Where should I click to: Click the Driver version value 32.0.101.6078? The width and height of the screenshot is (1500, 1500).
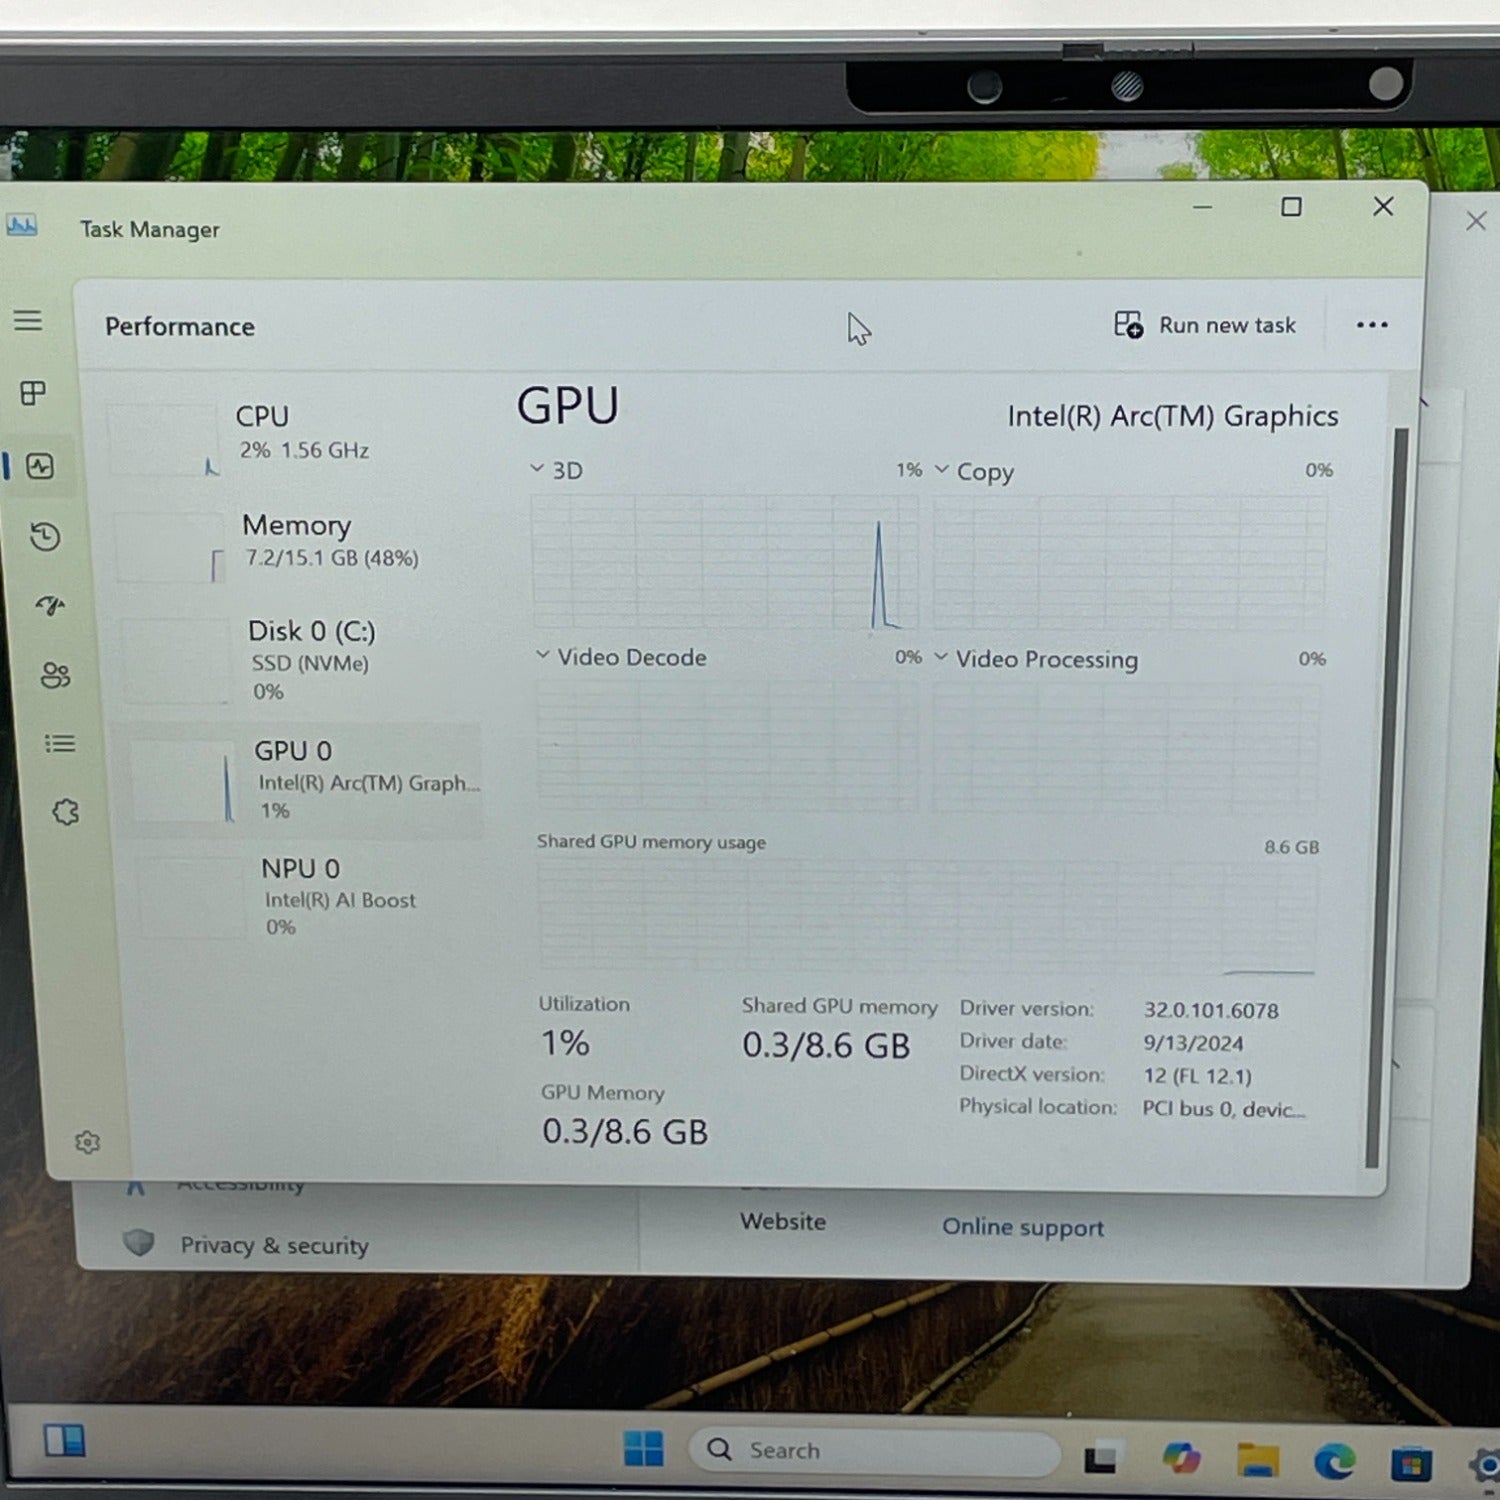tap(1211, 1010)
